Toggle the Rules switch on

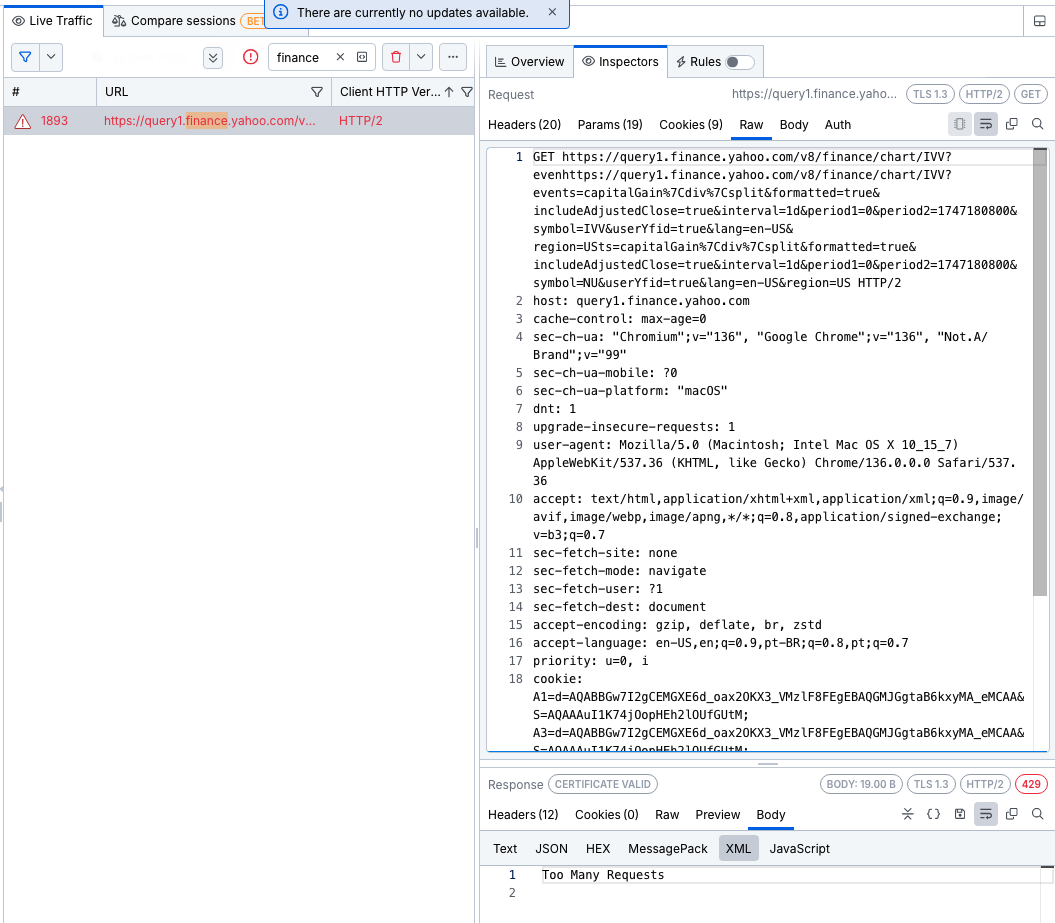(739, 62)
